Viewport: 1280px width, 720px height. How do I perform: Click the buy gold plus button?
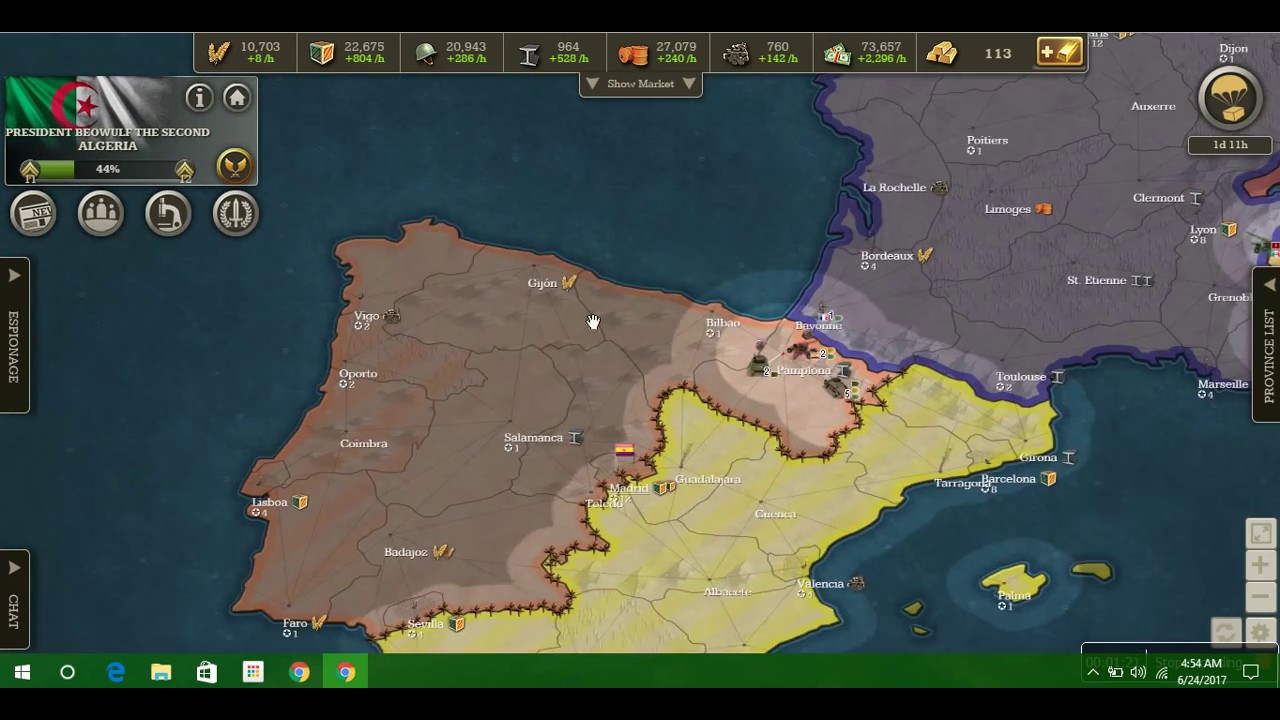[x=1059, y=52]
